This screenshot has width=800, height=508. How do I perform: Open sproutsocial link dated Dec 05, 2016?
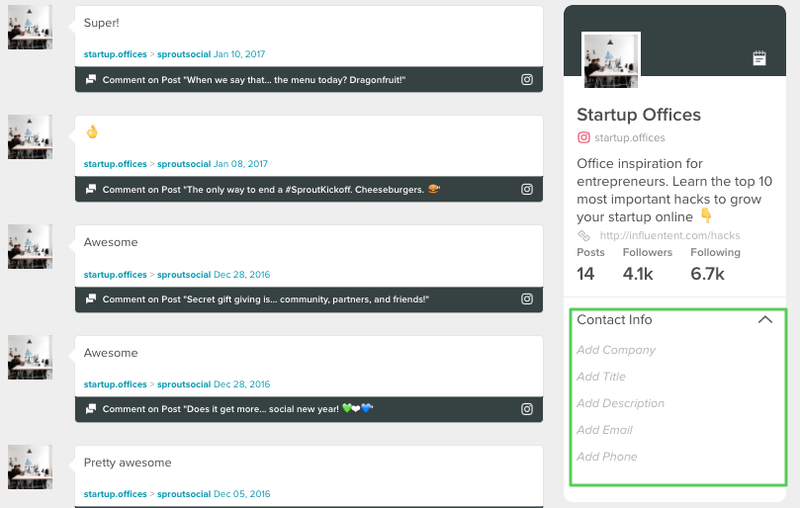[x=184, y=494]
